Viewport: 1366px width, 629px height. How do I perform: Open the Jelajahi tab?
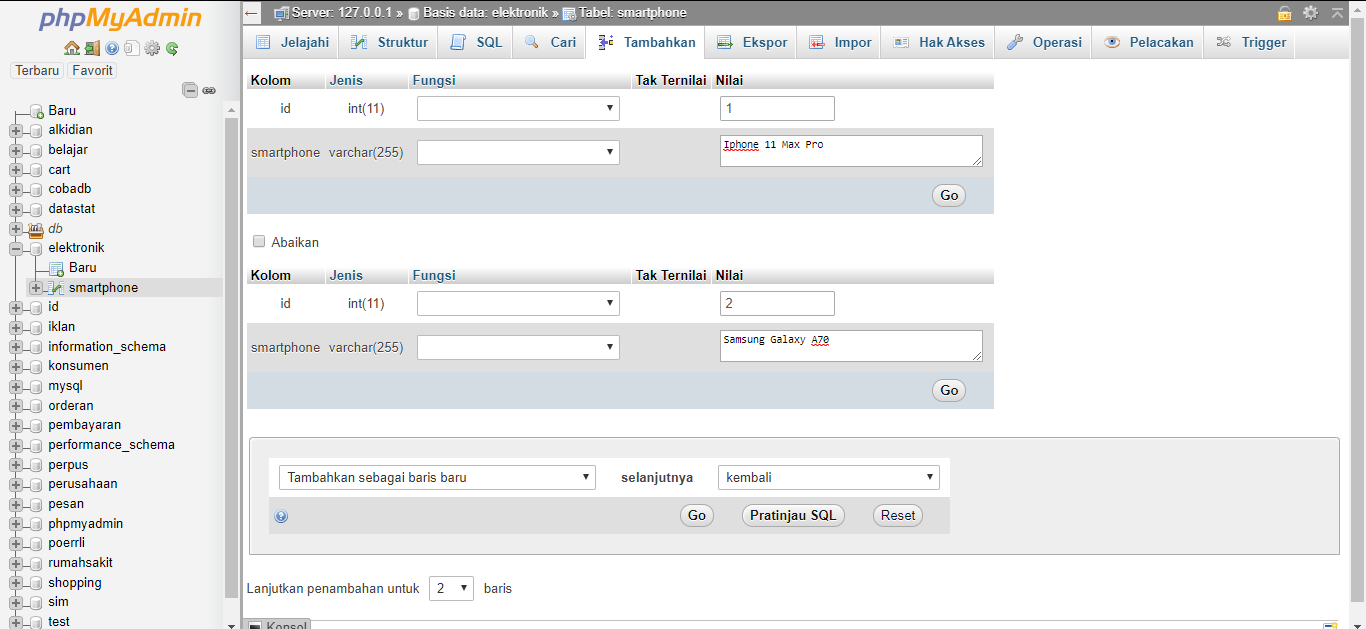(x=292, y=43)
